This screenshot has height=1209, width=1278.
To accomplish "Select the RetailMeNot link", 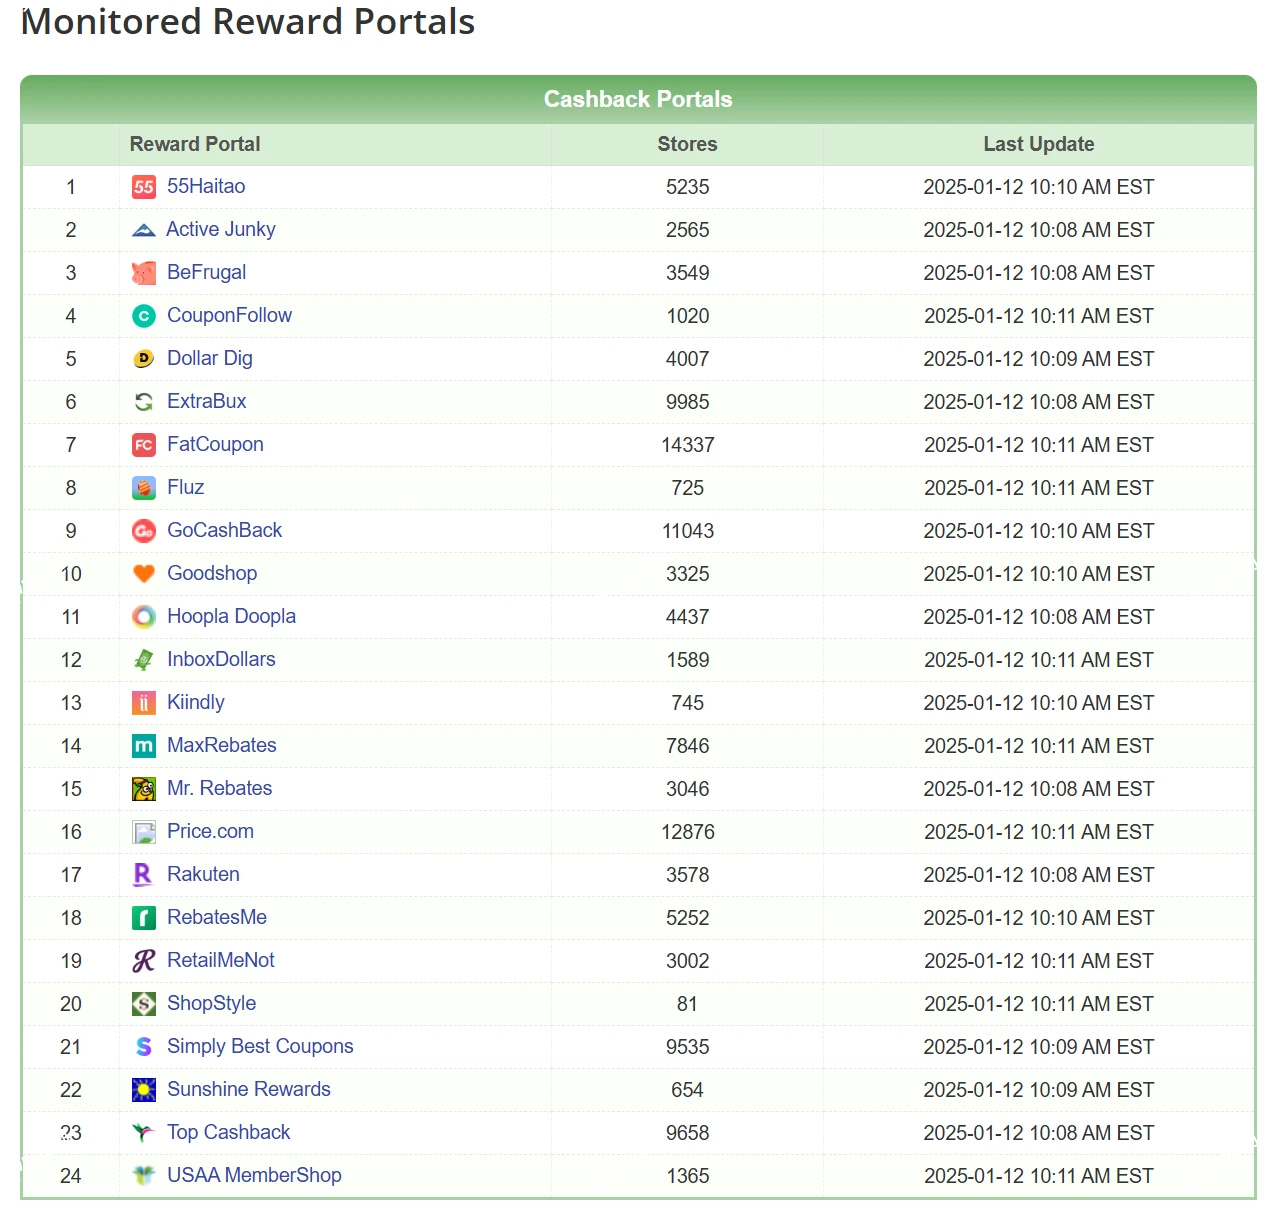I will tap(220, 960).
